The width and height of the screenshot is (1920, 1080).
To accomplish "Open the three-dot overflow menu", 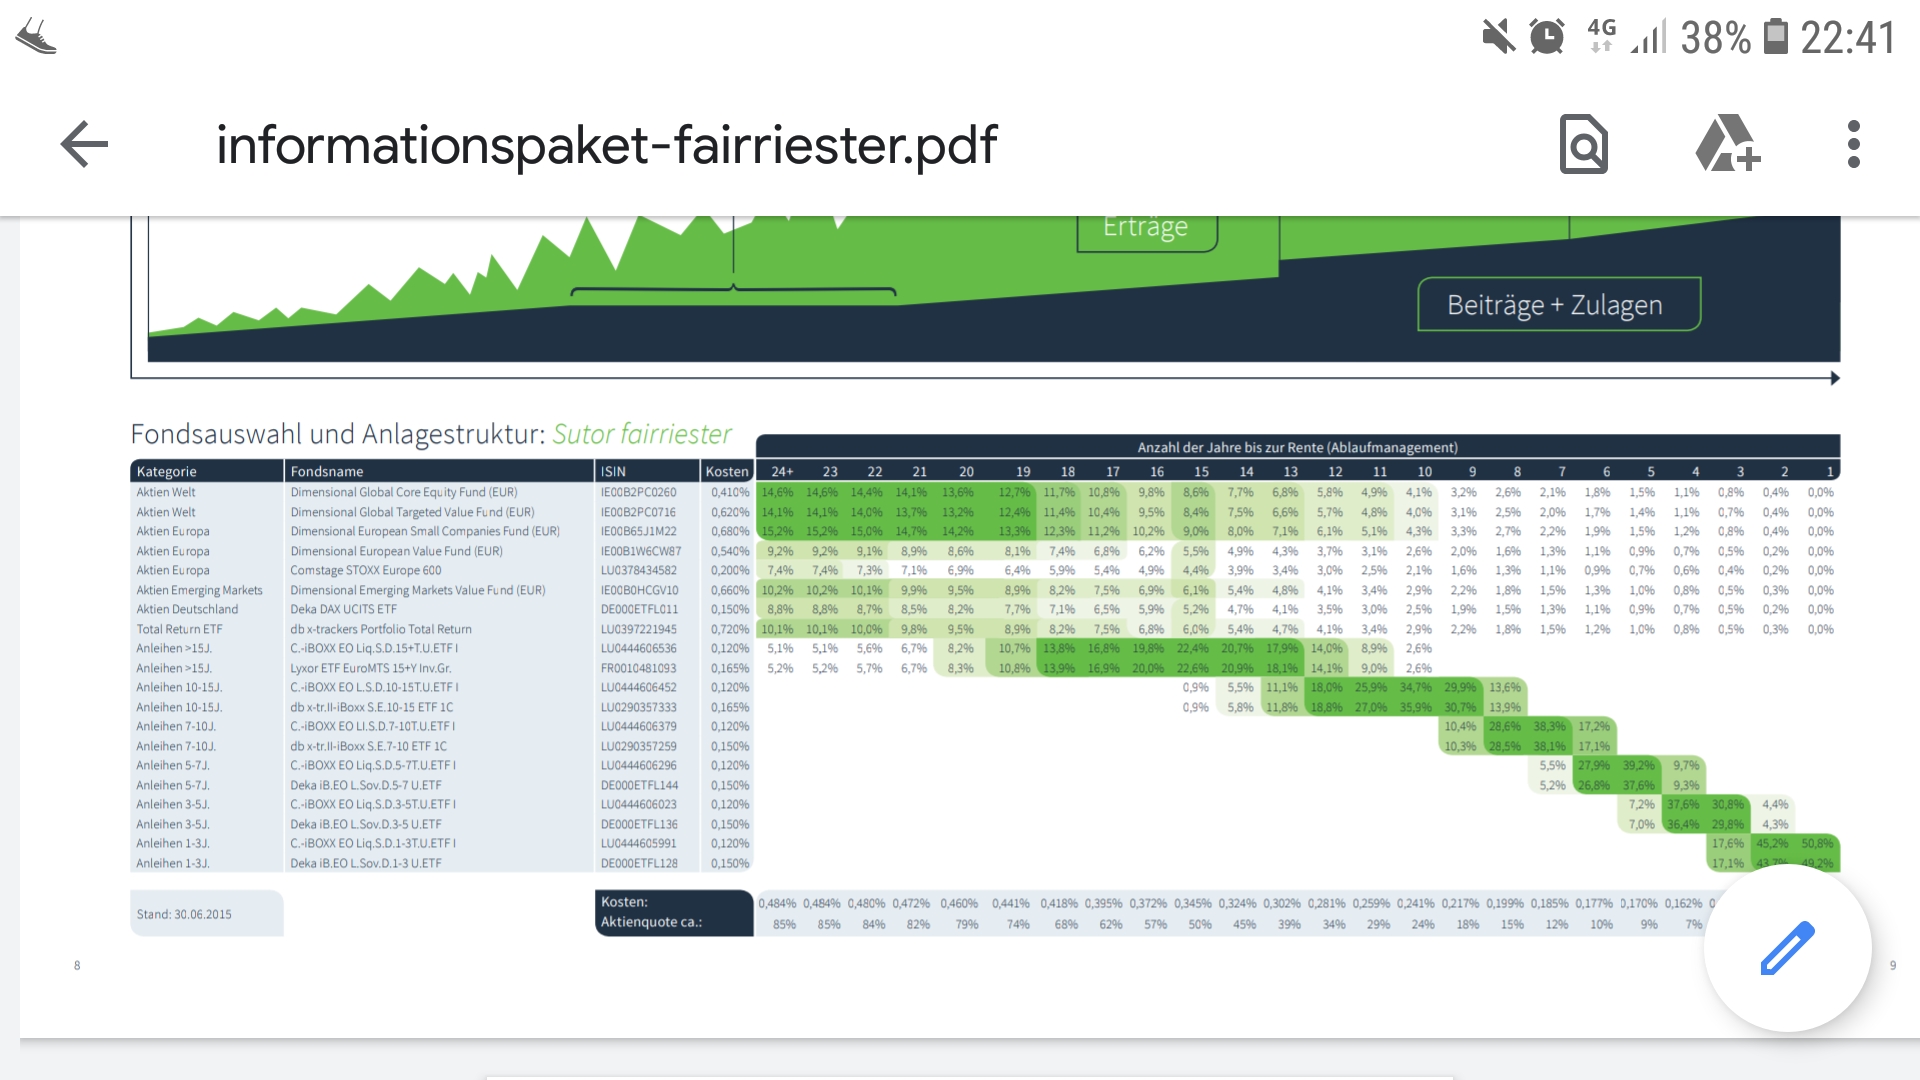I will 1853,145.
